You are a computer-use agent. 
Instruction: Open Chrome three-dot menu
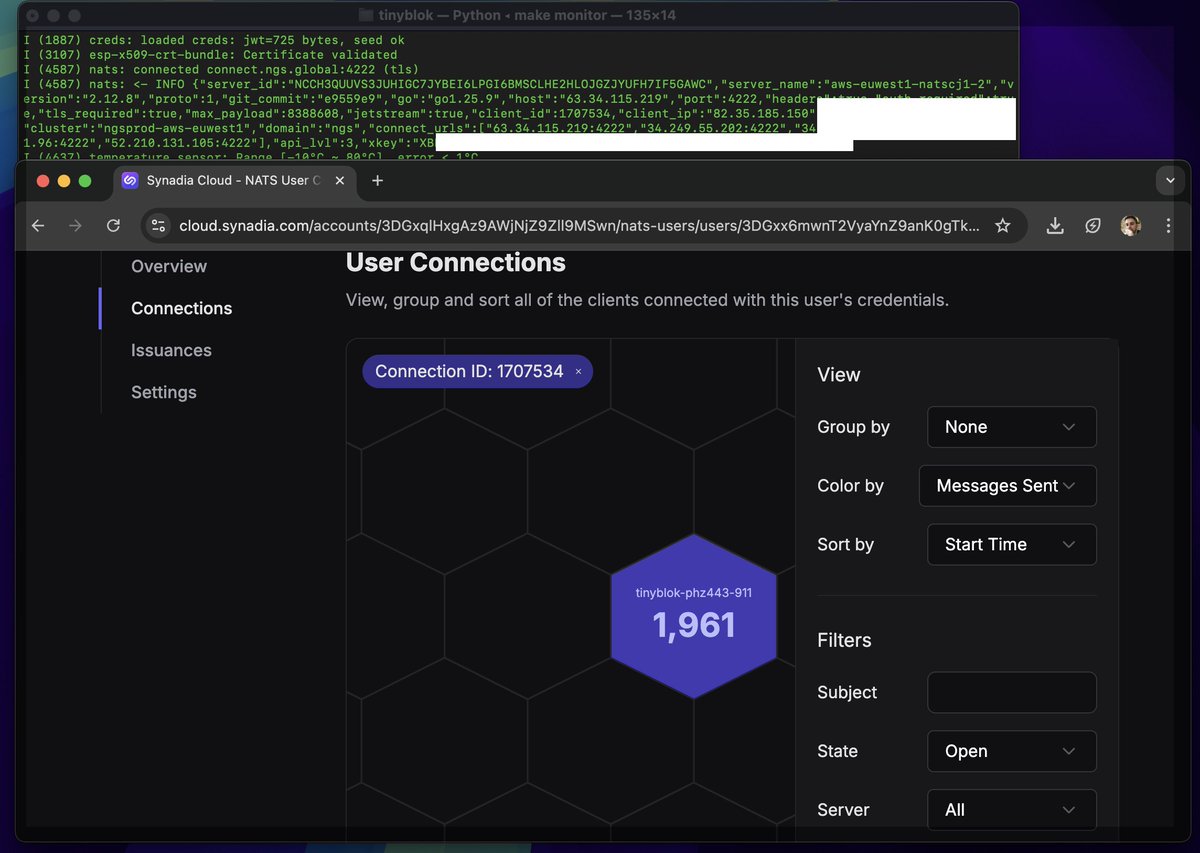[x=1168, y=226]
